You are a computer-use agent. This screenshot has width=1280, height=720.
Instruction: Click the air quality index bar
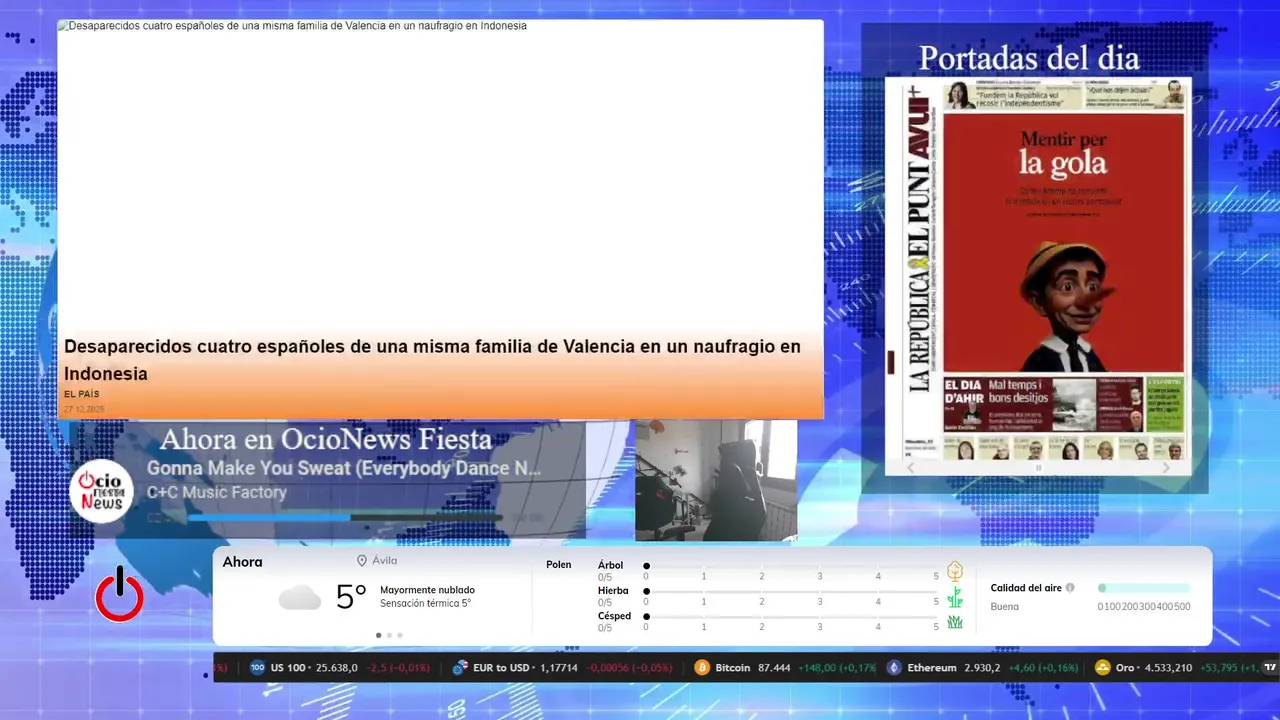click(x=1144, y=588)
